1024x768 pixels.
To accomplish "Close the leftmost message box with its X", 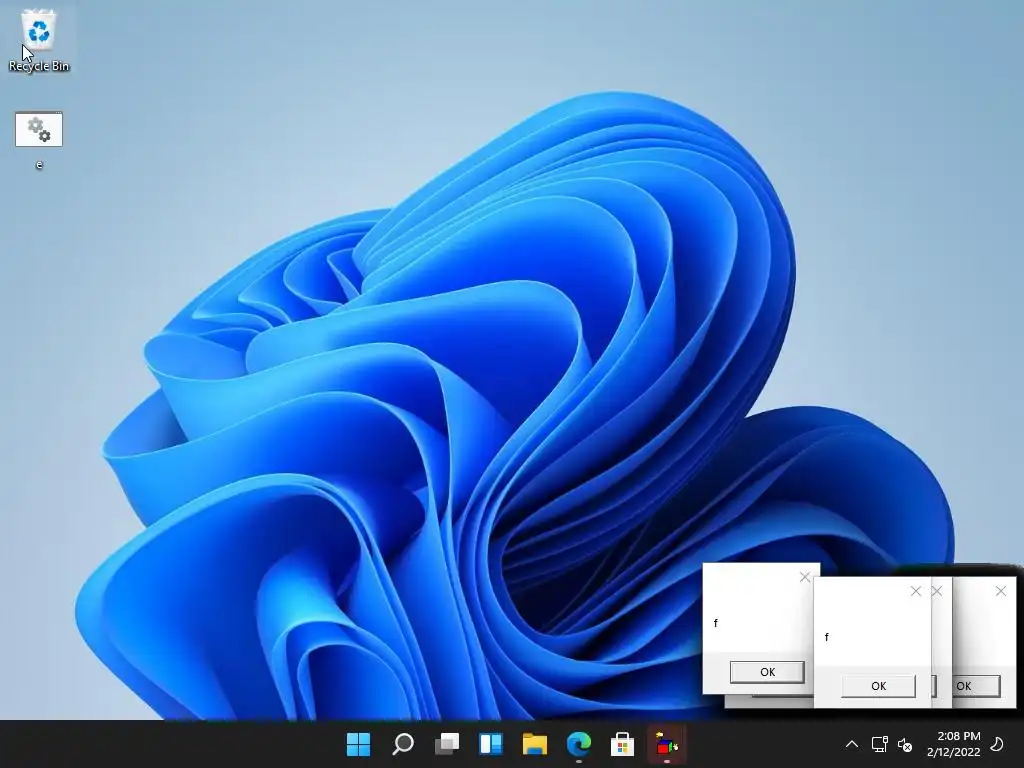I will pyautogui.click(x=805, y=577).
